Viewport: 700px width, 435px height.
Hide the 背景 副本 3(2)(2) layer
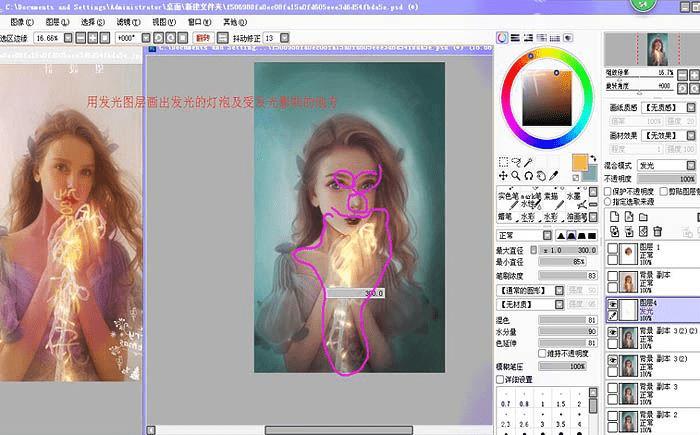pyautogui.click(x=613, y=332)
